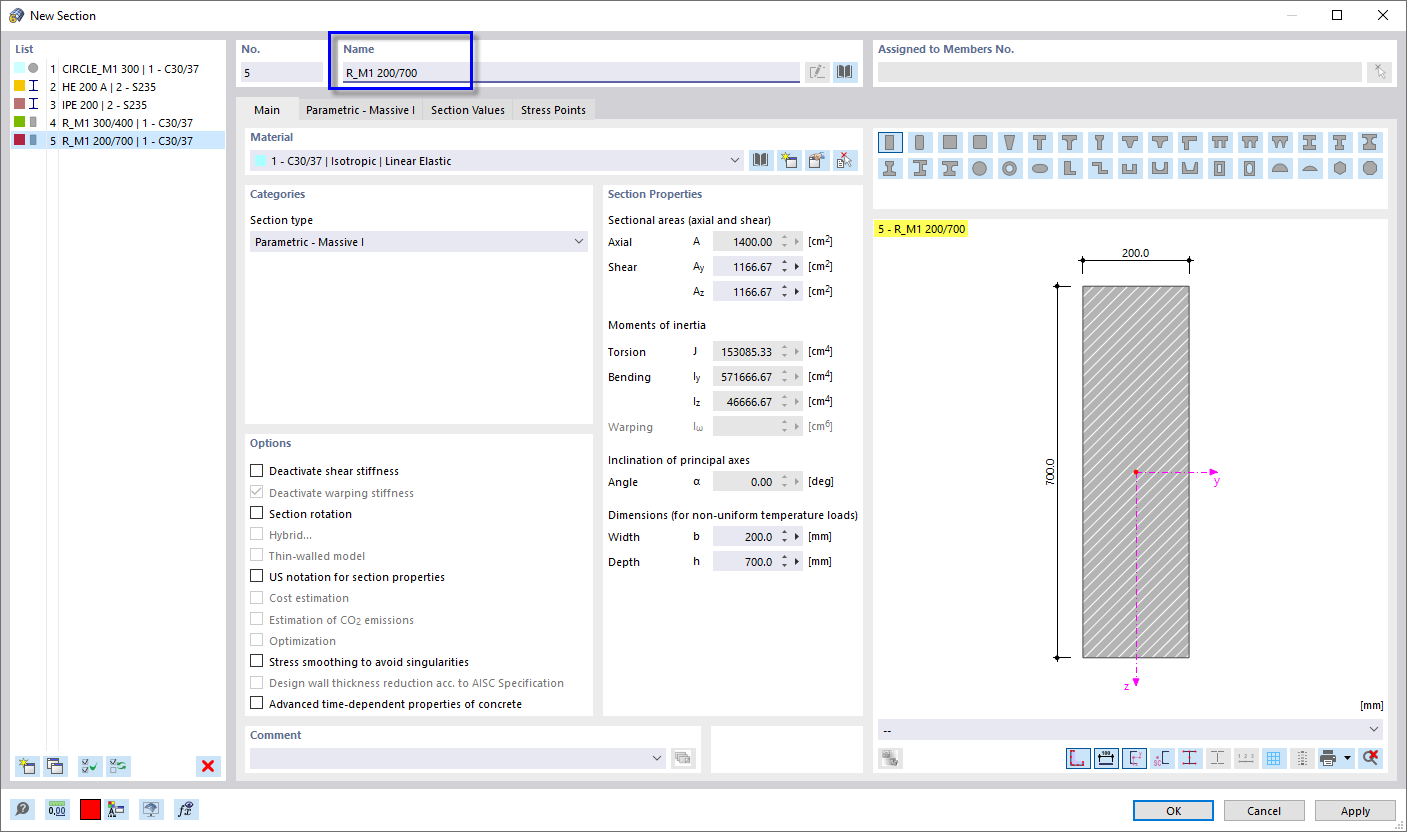Screen dimensions: 1407x832
Task: Toggle the grid display icon in preview
Action: 1273,758
